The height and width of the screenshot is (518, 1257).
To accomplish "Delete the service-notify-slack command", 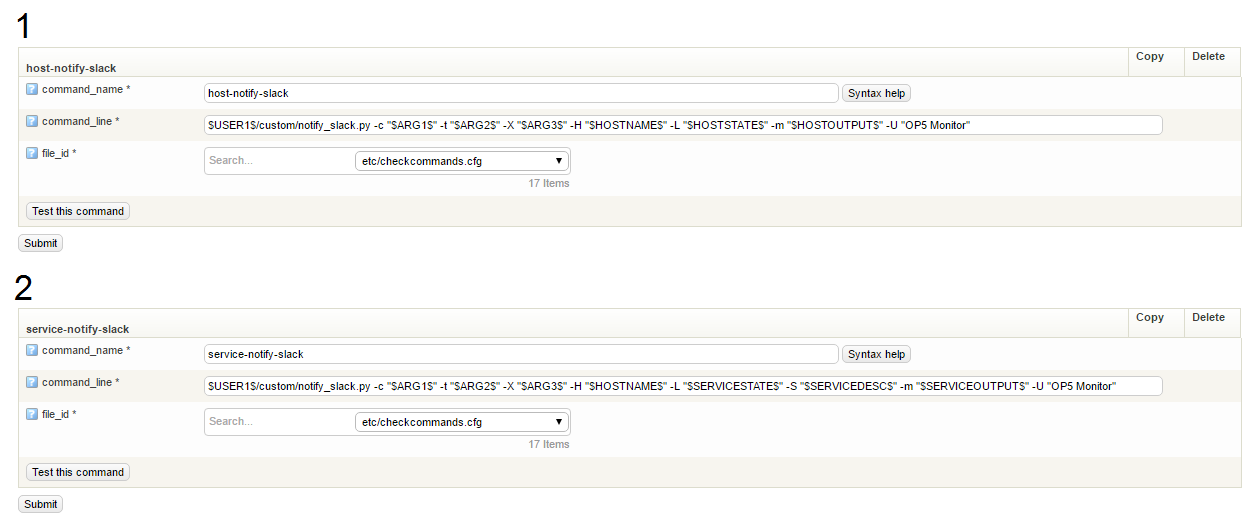I will [x=1208, y=318].
